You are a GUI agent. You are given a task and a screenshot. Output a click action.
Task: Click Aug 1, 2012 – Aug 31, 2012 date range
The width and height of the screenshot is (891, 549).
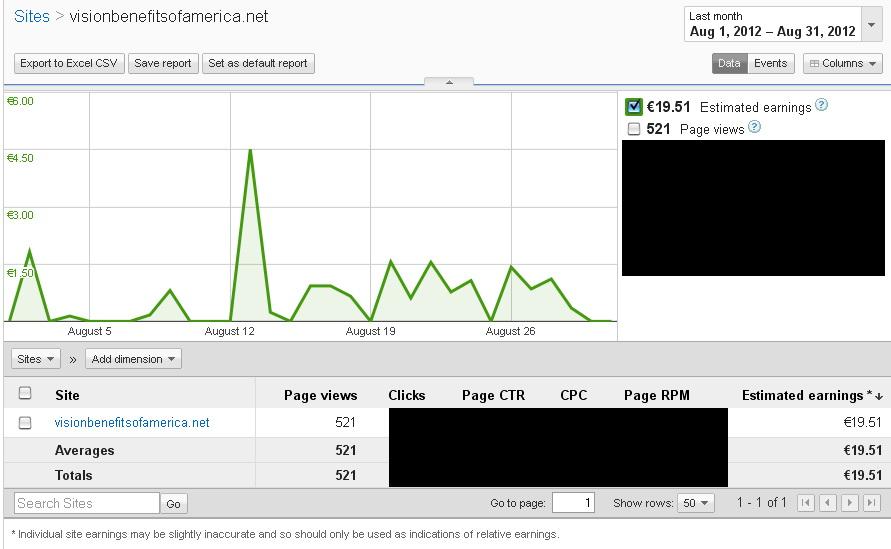772,31
